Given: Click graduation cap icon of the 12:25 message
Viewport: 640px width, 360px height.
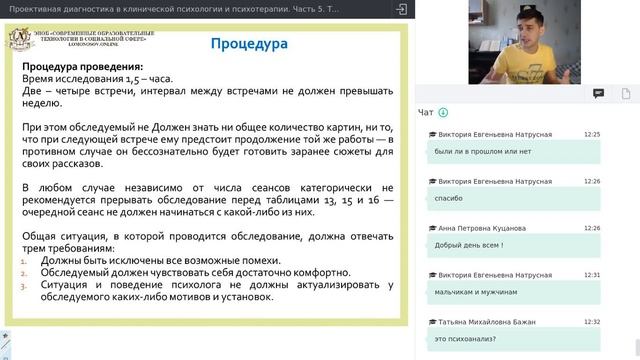Looking at the screenshot, I should tap(433, 134).
